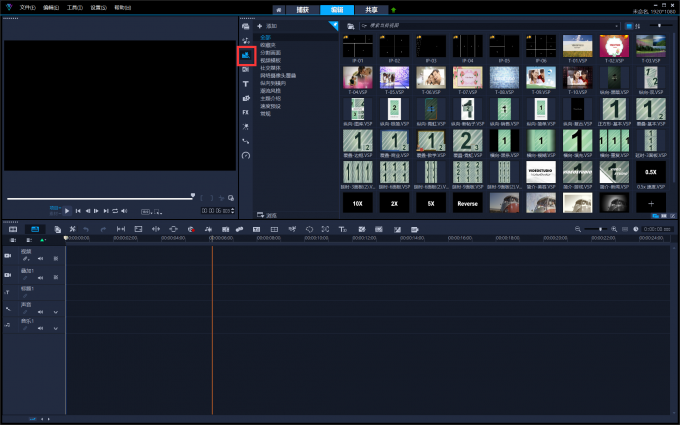Click the 浏览 (Browse) button
680x425 pixels.
click(267, 215)
